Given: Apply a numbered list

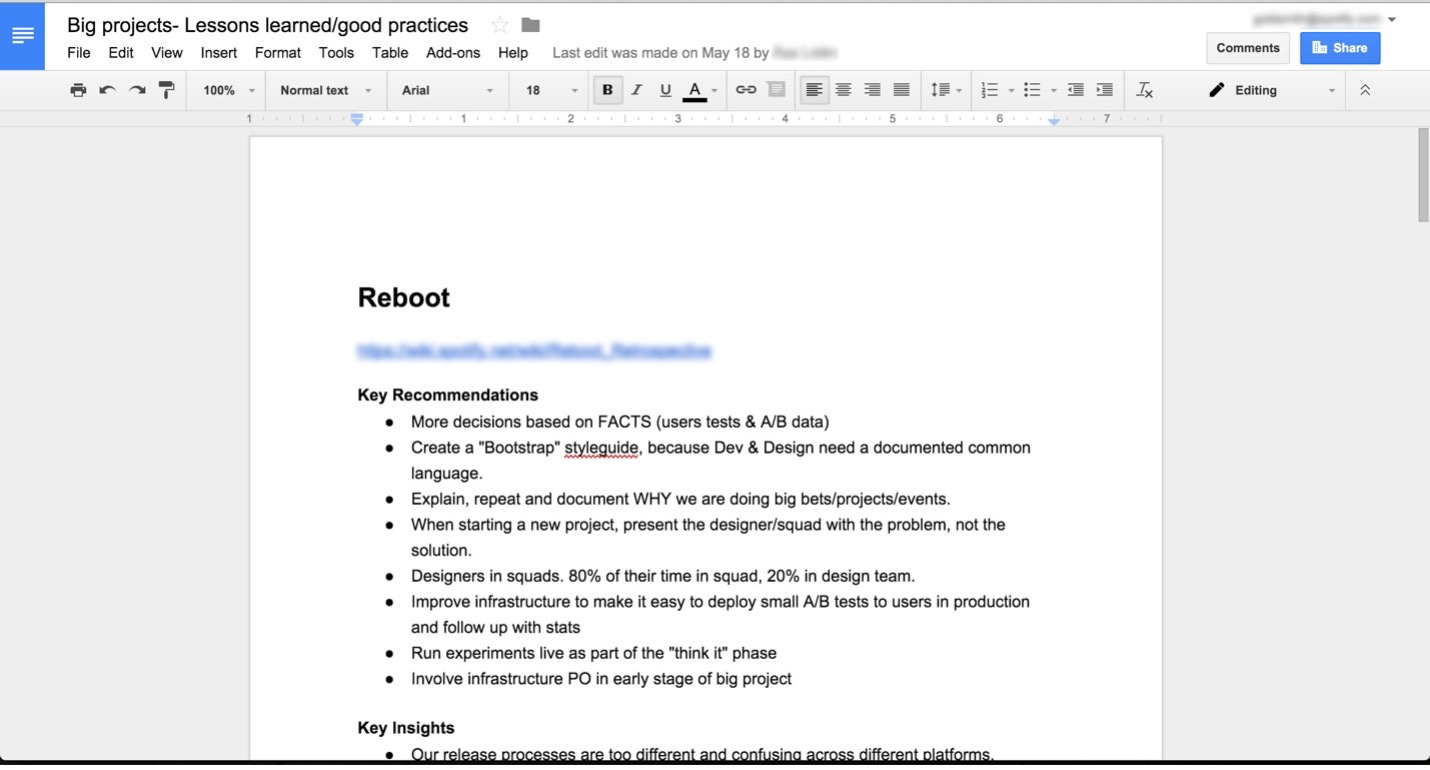Looking at the screenshot, I should [x=990, y=90].
